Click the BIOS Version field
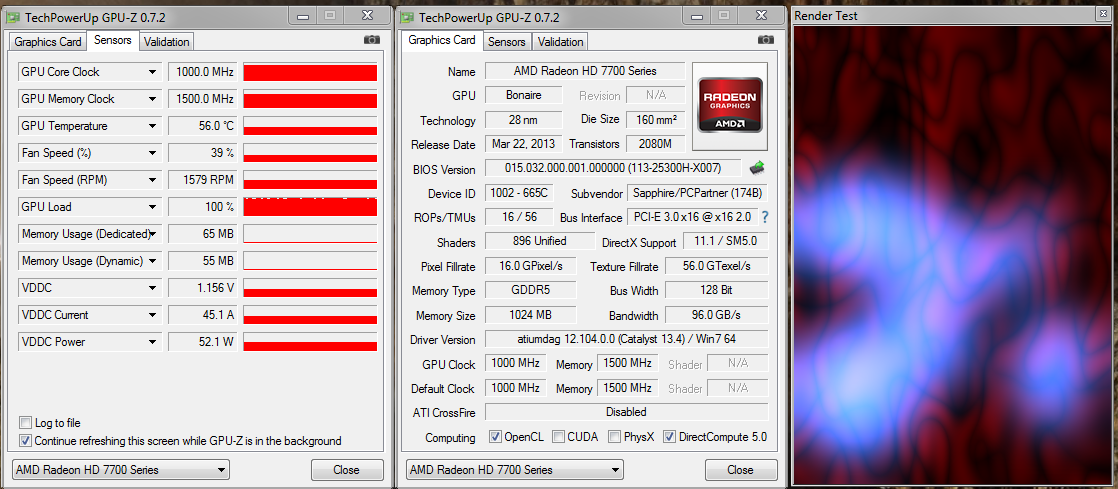 pos(613,169)
